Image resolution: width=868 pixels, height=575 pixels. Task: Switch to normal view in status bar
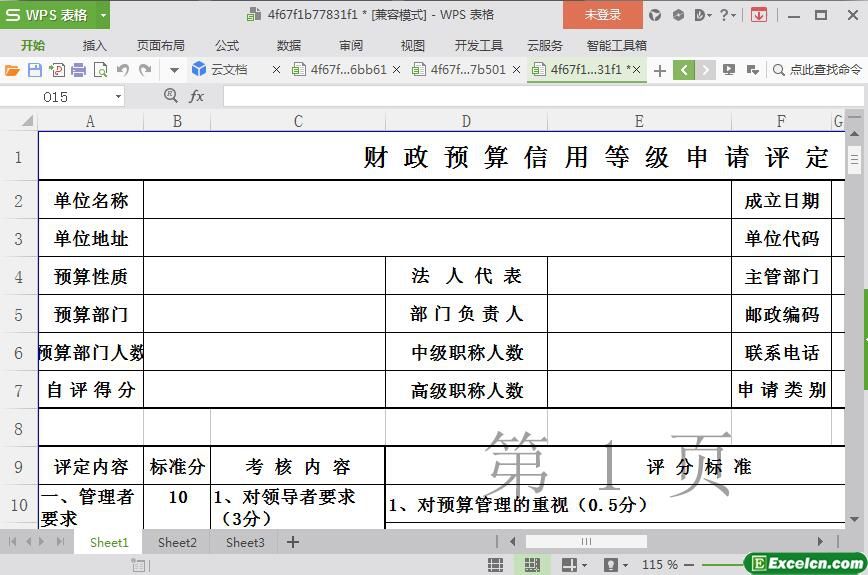click(x=495, y=565)
